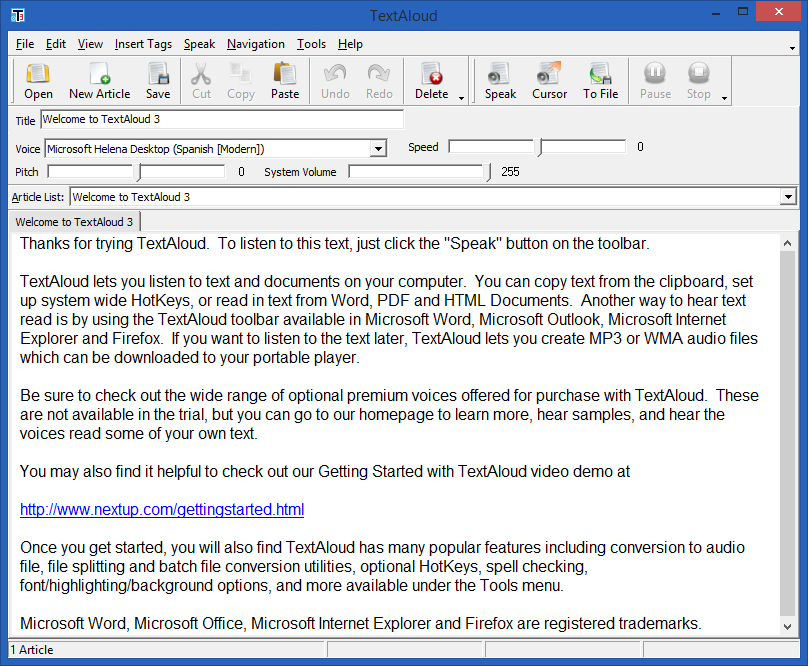Click into the Title text field
Viewport: 808px width, 666px height.
click(x=221, y=120)
